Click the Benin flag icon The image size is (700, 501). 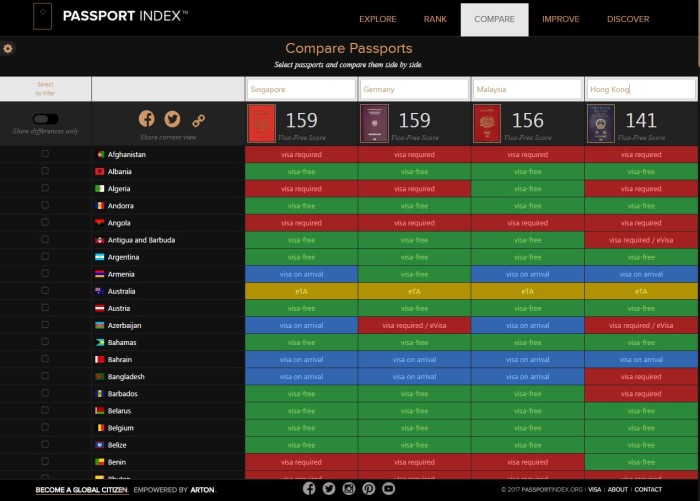point(100,462)
